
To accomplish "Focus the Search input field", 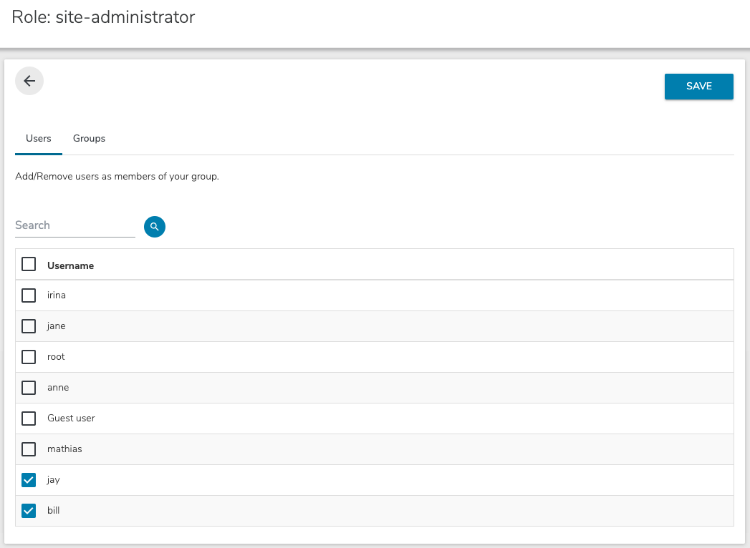I will pos(75,225).
